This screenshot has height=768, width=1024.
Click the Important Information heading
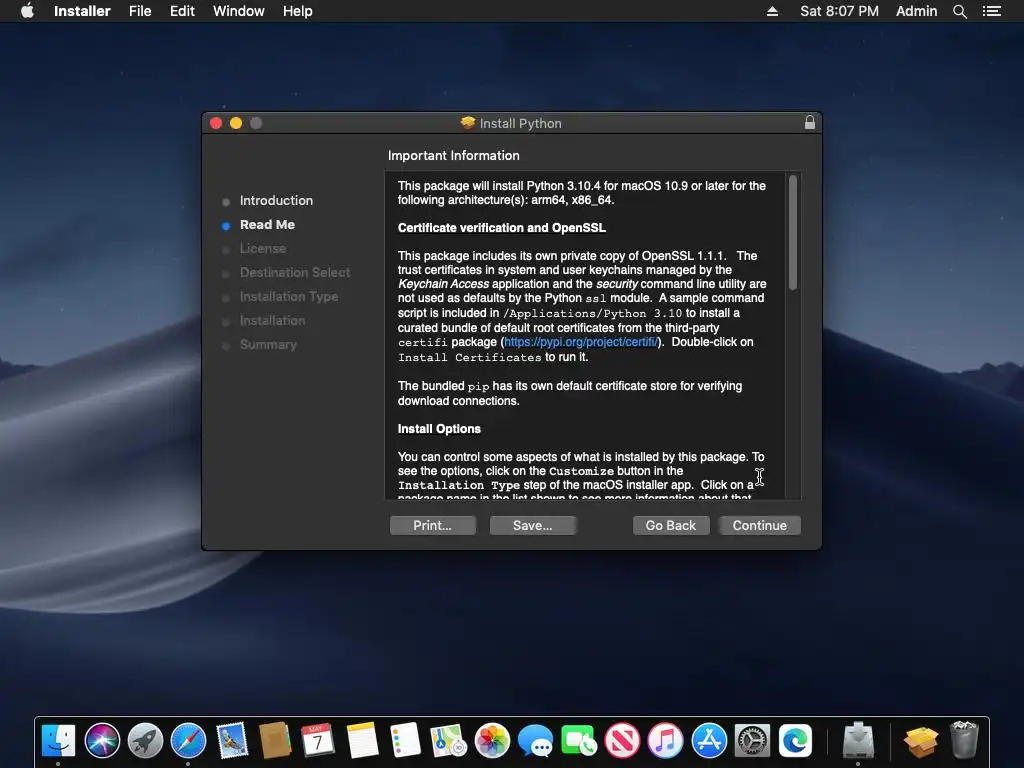click(454, 155)
